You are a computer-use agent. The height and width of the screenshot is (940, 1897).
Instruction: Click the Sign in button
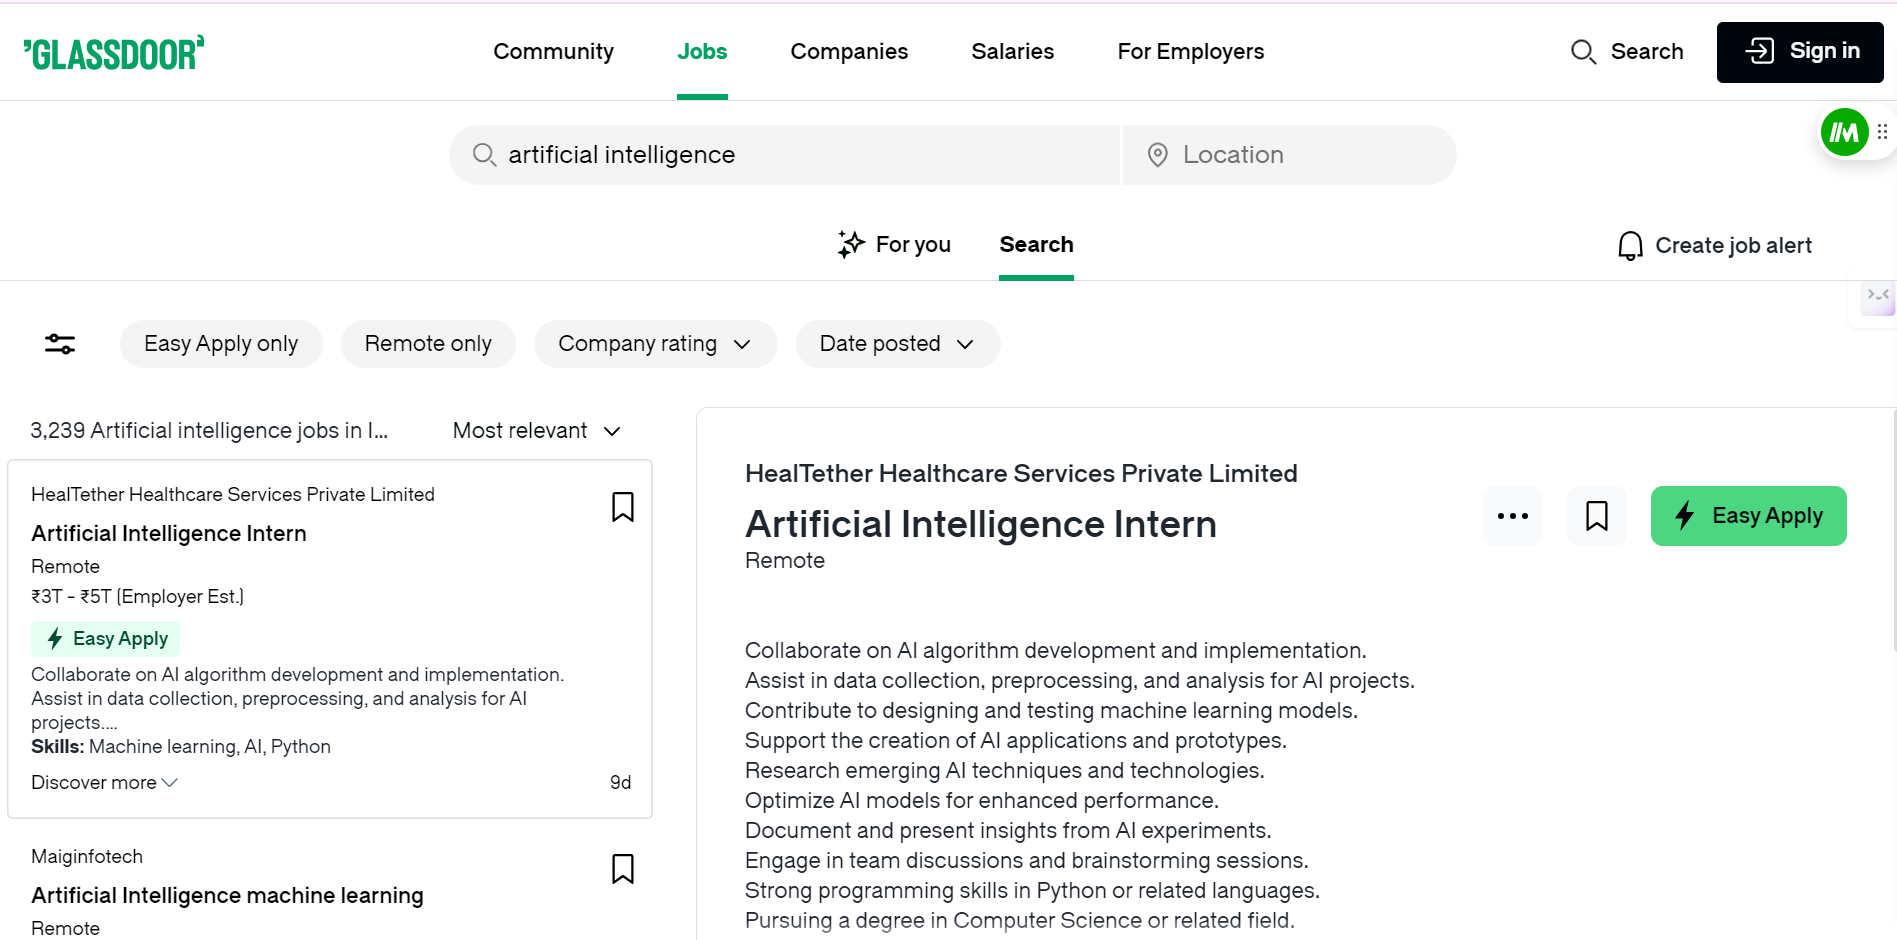[1800, 52]
